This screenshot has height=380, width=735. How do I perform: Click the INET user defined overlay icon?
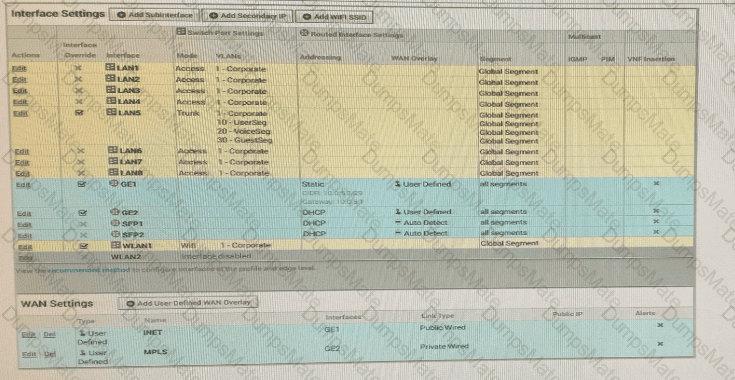tap(82, 333)
